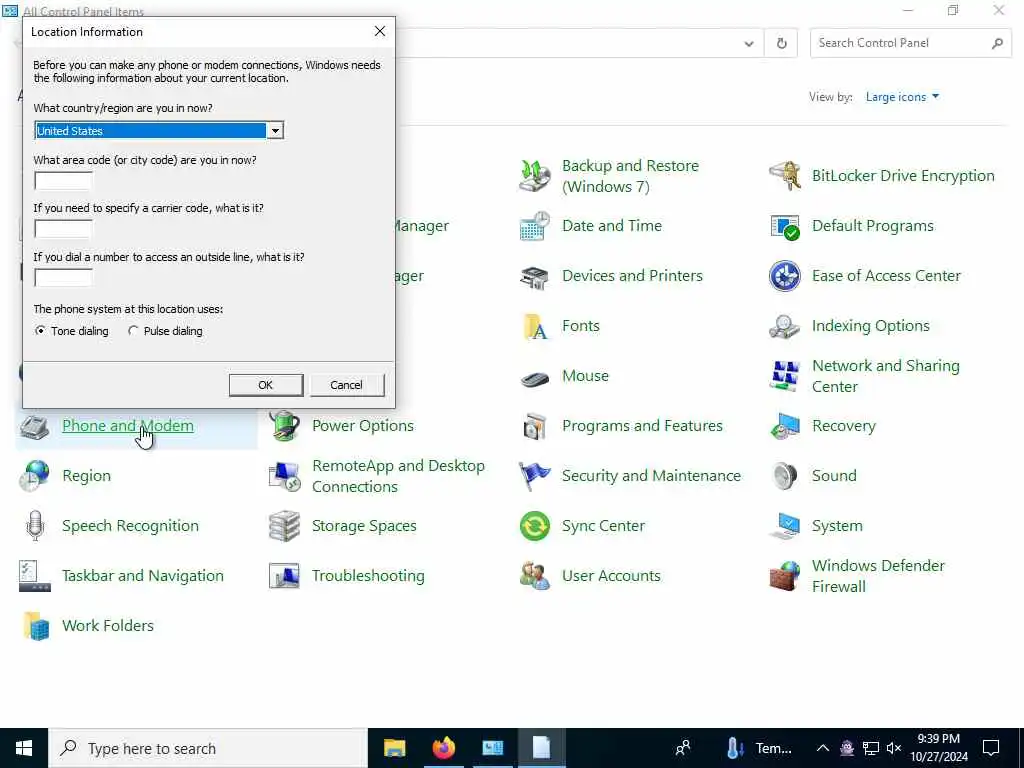The image size is (1024, 768).
Task: Open the country/region combo box
Action: pyautogui.click(x=159, y=131)
